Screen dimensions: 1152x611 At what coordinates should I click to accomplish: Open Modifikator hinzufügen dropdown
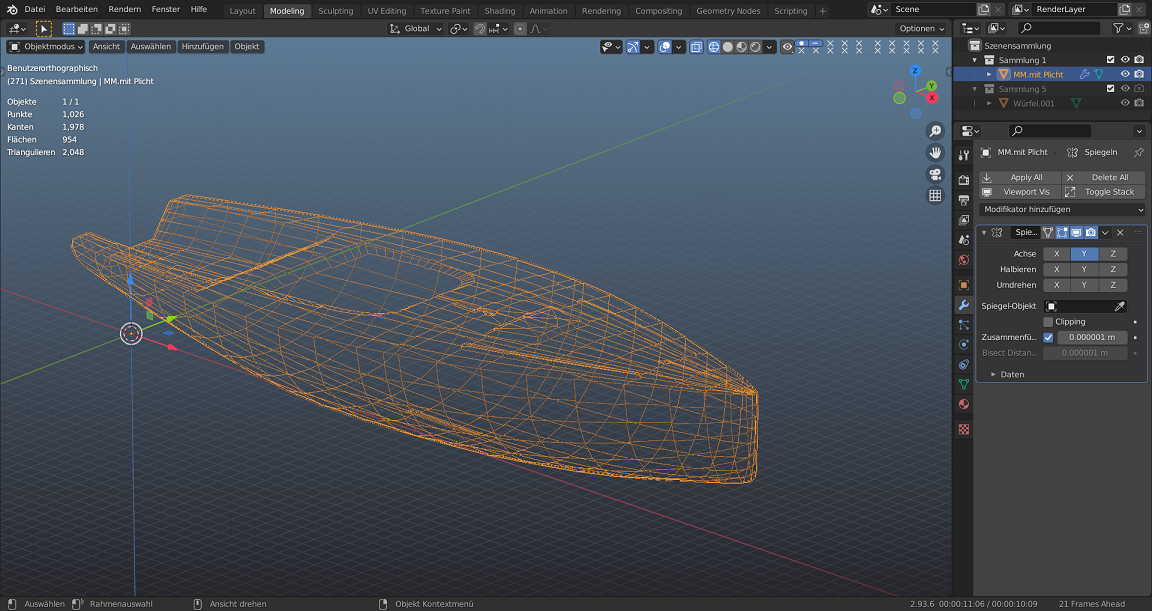[x=1062, y=209]
